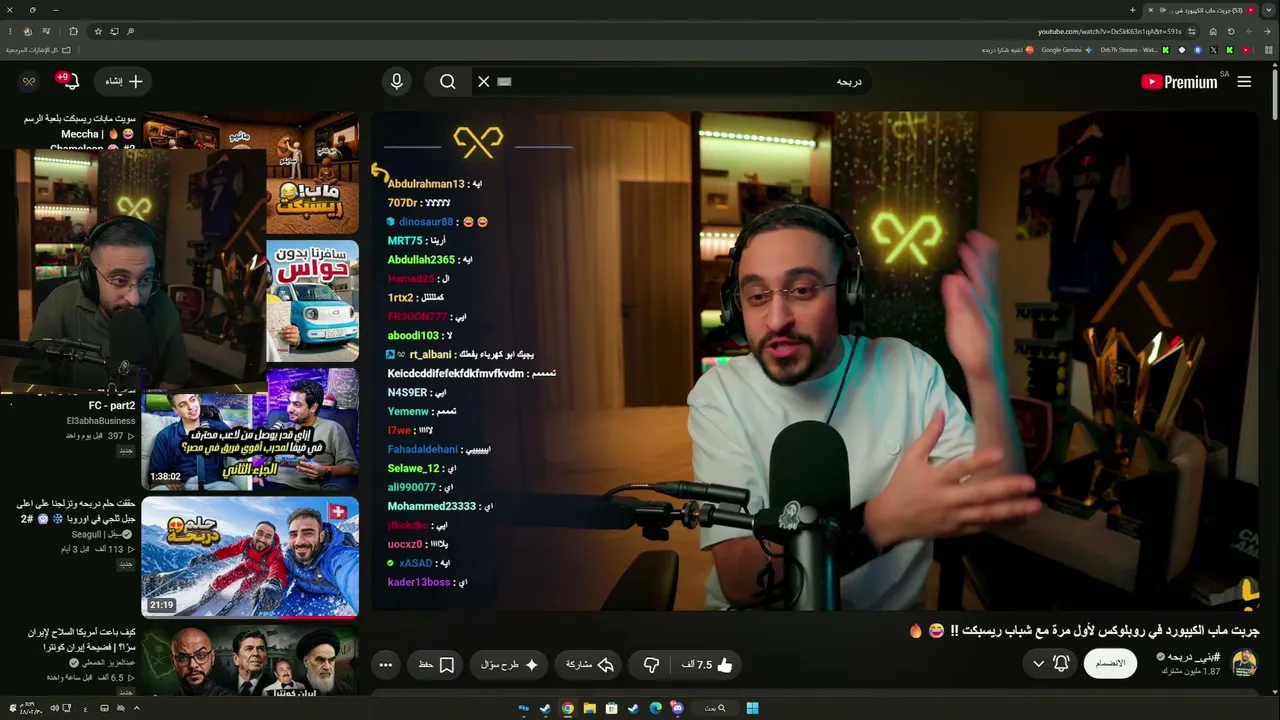Open the channel avatar under the video
Screen dimensions: 1280x720
point(1244,663)
